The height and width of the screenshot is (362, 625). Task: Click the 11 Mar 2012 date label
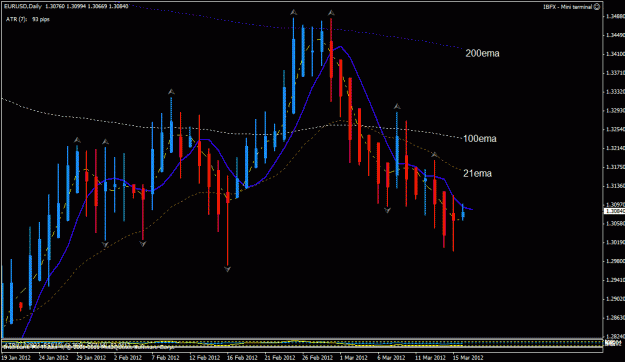(430, 358)
